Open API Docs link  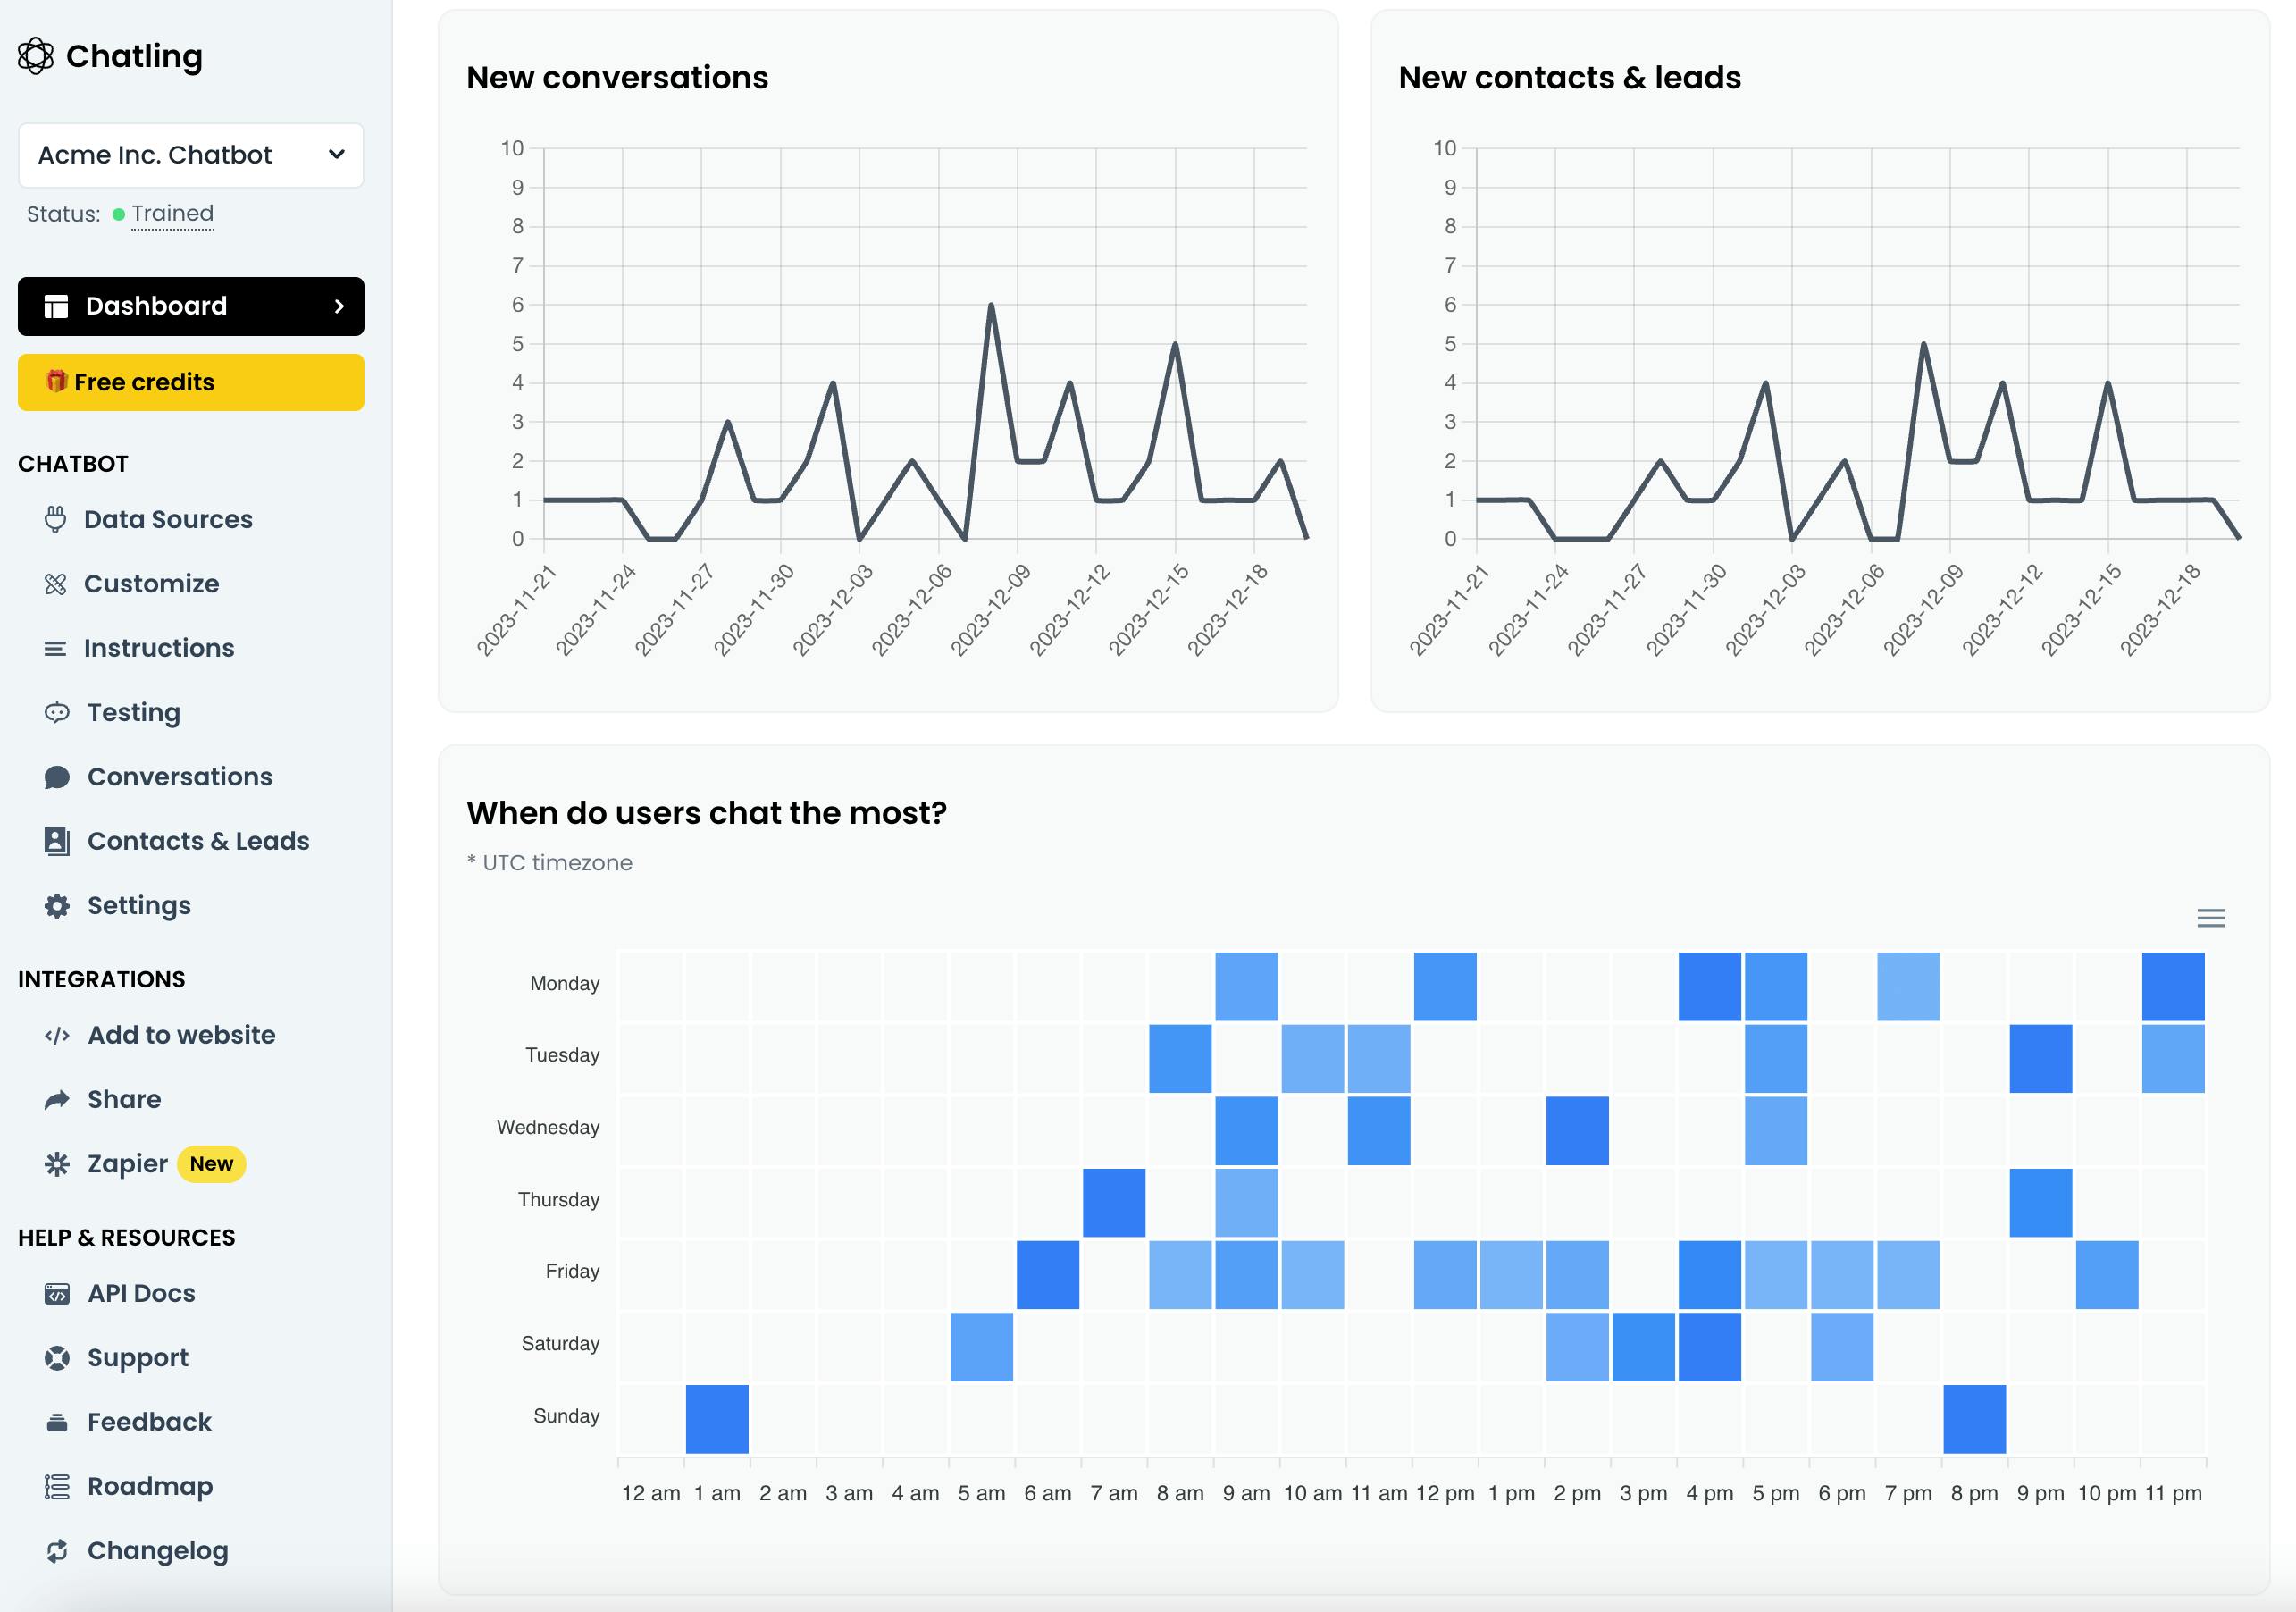coord(139,1293)
